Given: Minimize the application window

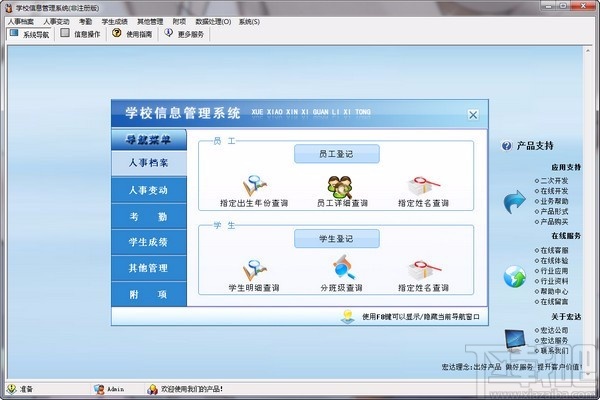Looking at the screenshot, I should click(x=549, y=6).
